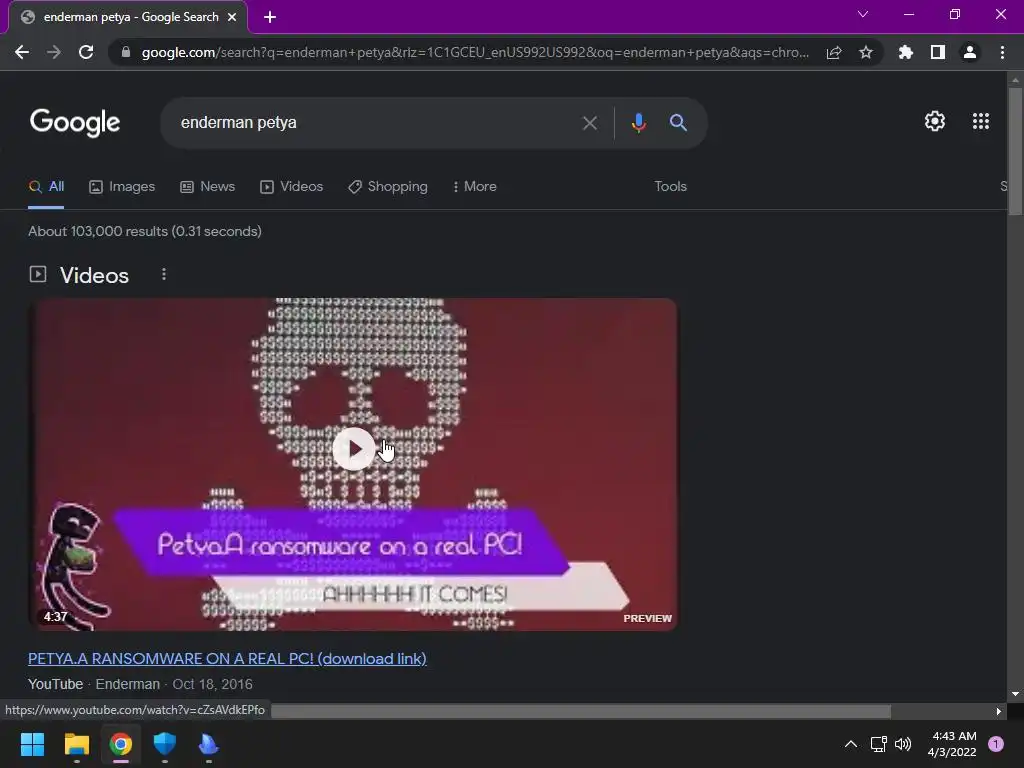Click the horizontal scrollbar right arrow

pos(999,711)
